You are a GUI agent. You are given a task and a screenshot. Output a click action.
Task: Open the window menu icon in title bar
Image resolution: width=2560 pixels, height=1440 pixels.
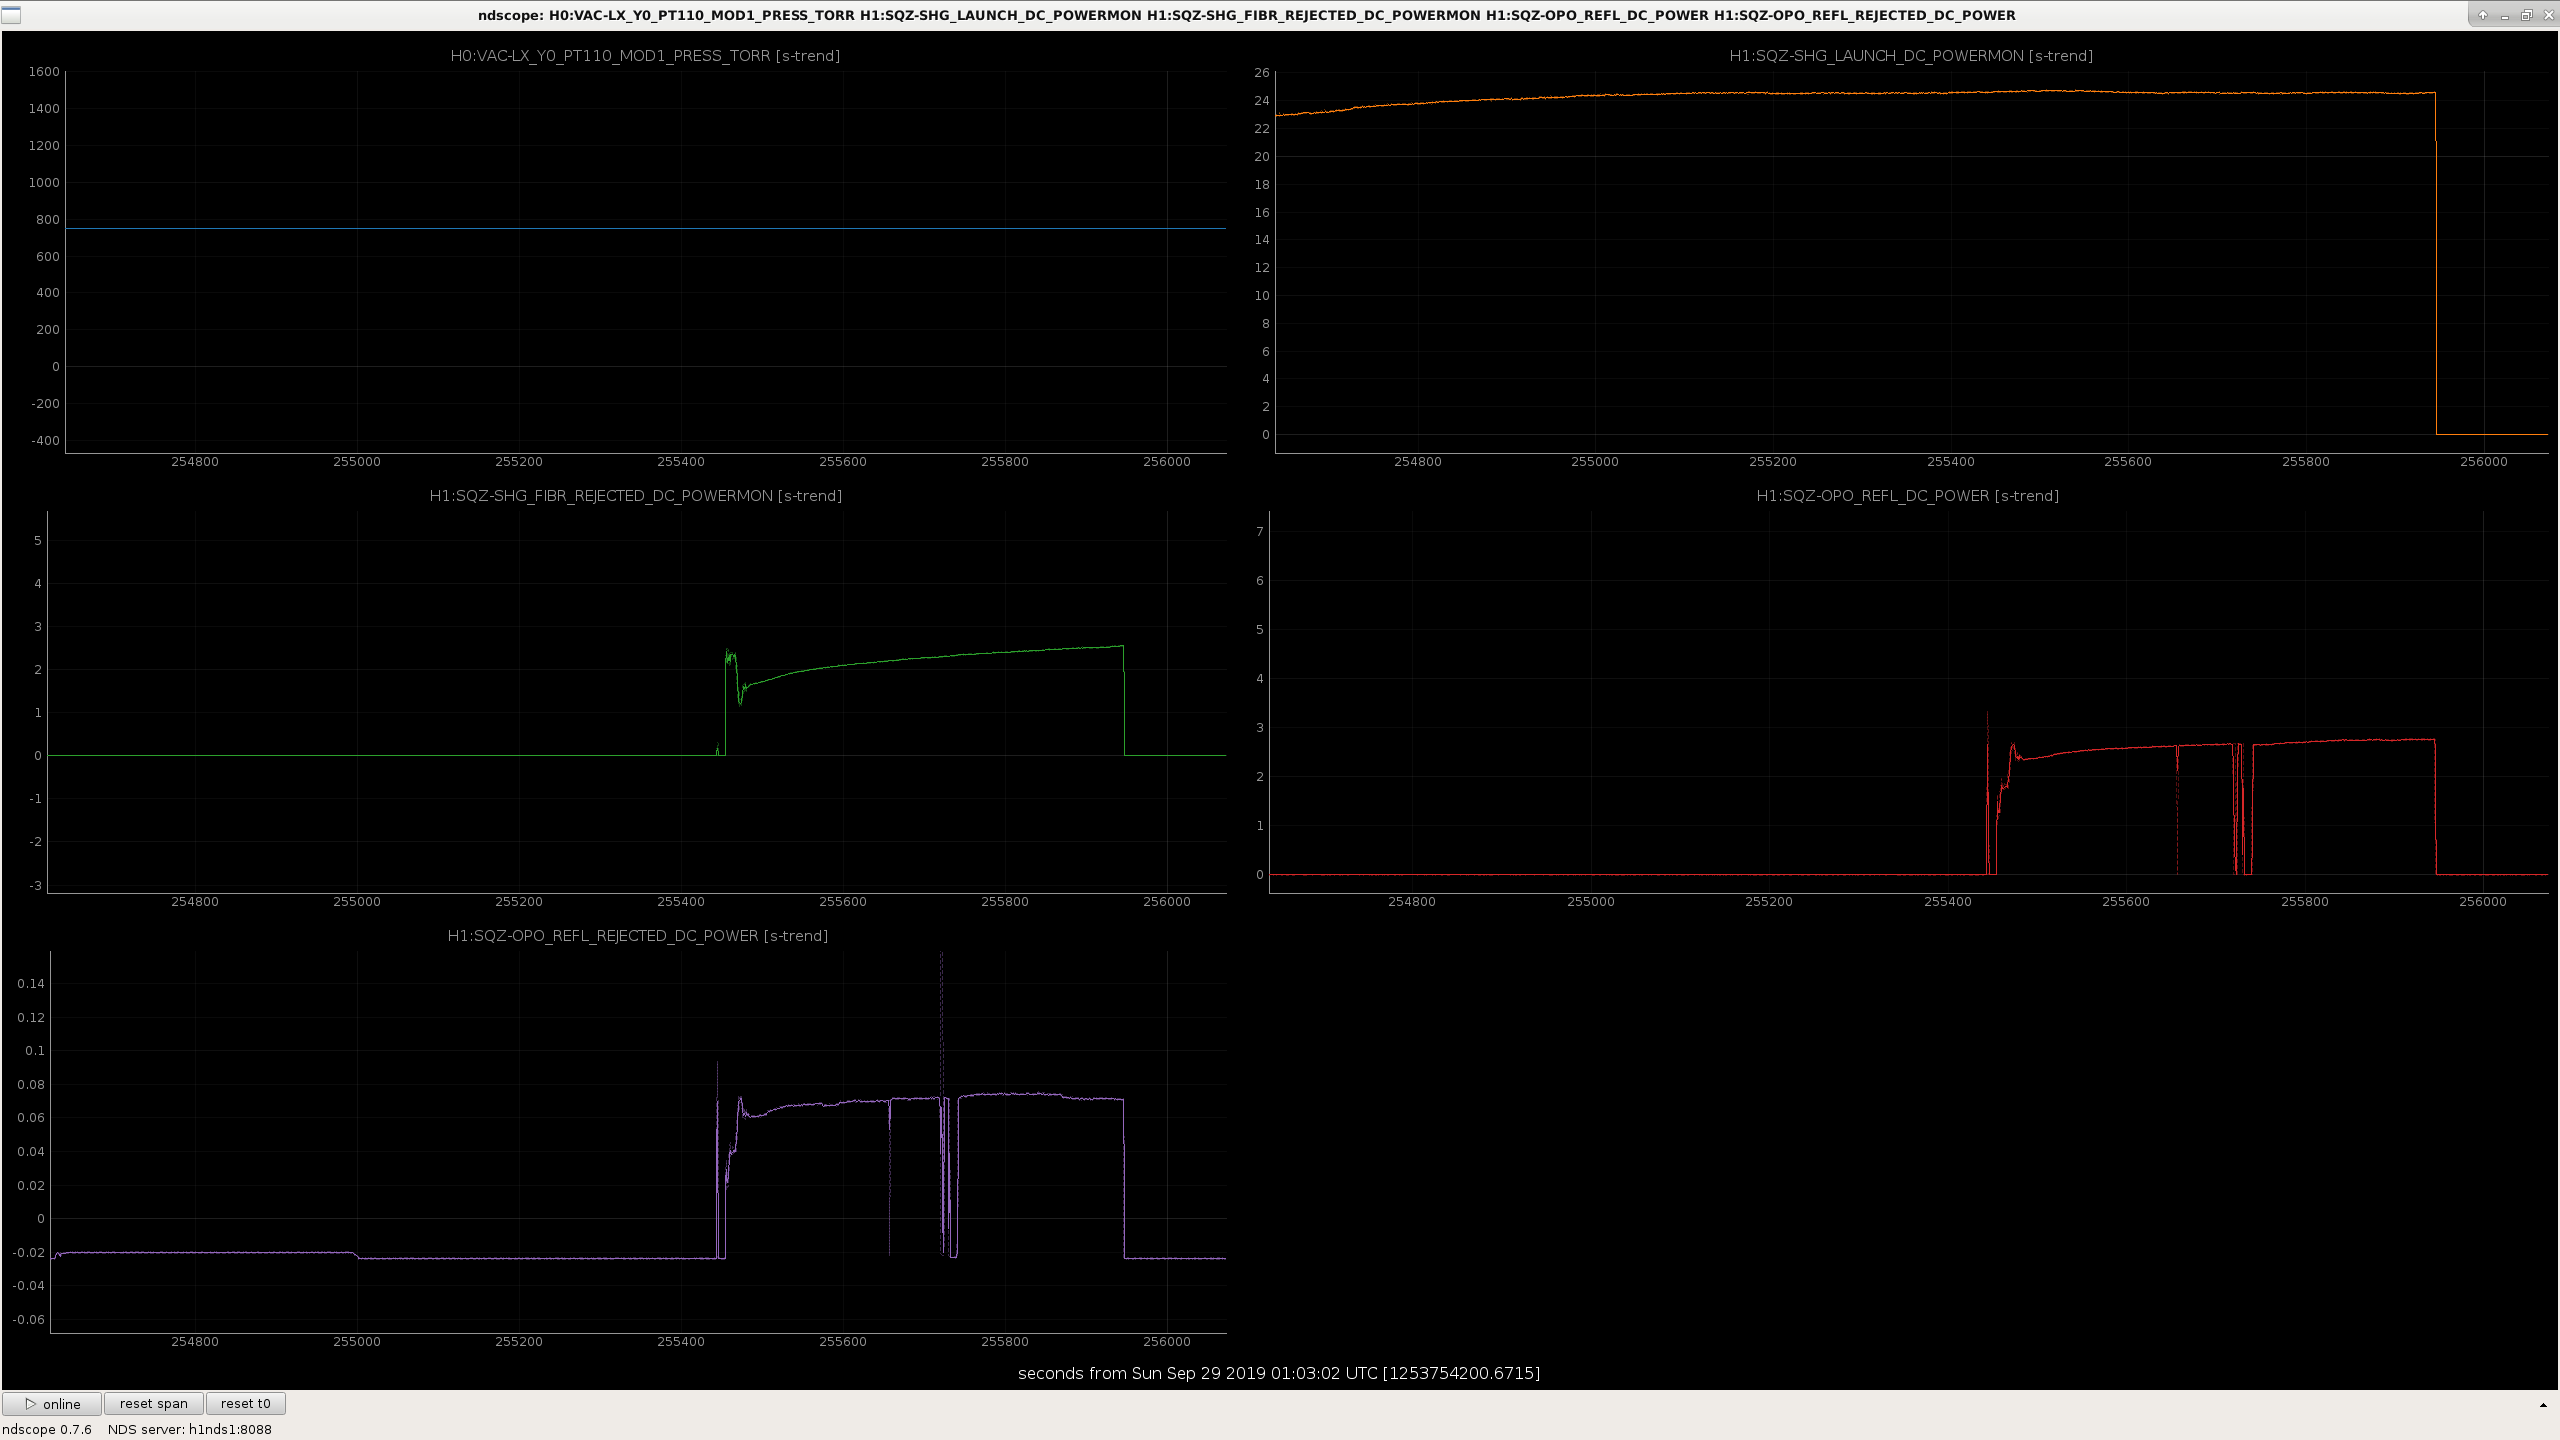(x=12, y=15)
